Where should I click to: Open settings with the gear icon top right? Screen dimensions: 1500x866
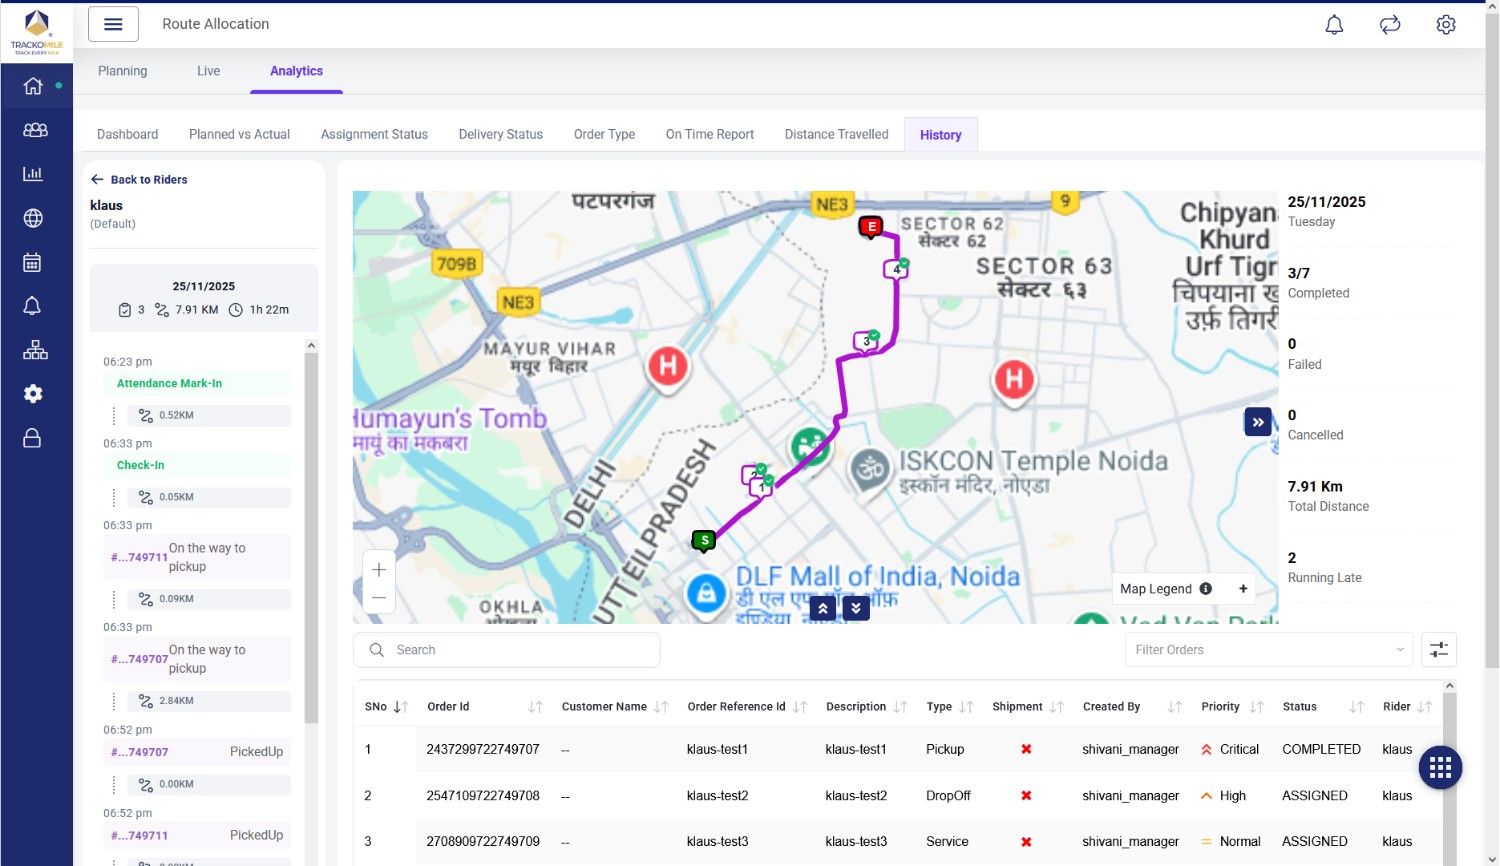click(1446, 24)
